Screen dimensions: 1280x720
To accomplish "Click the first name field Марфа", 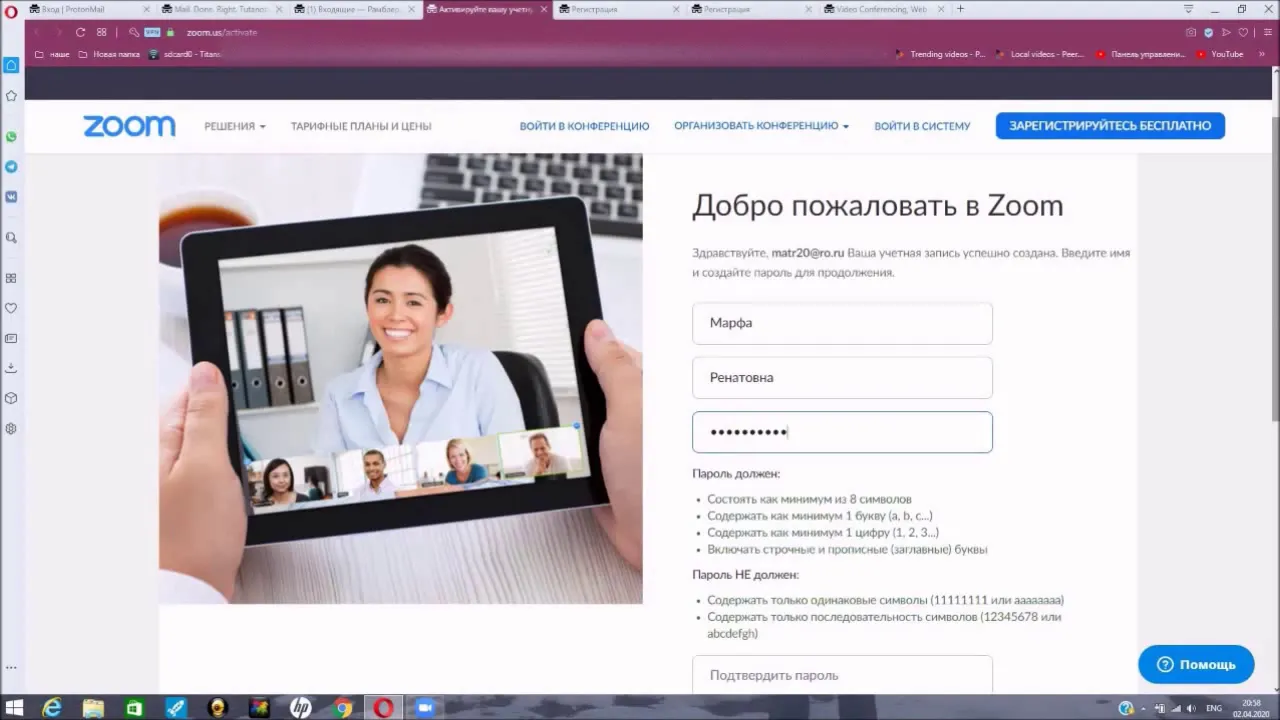I will (842, 323).
